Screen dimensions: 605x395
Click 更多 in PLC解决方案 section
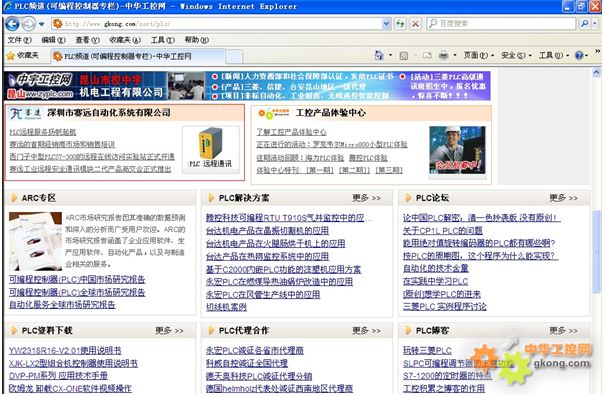pos(366,198)
